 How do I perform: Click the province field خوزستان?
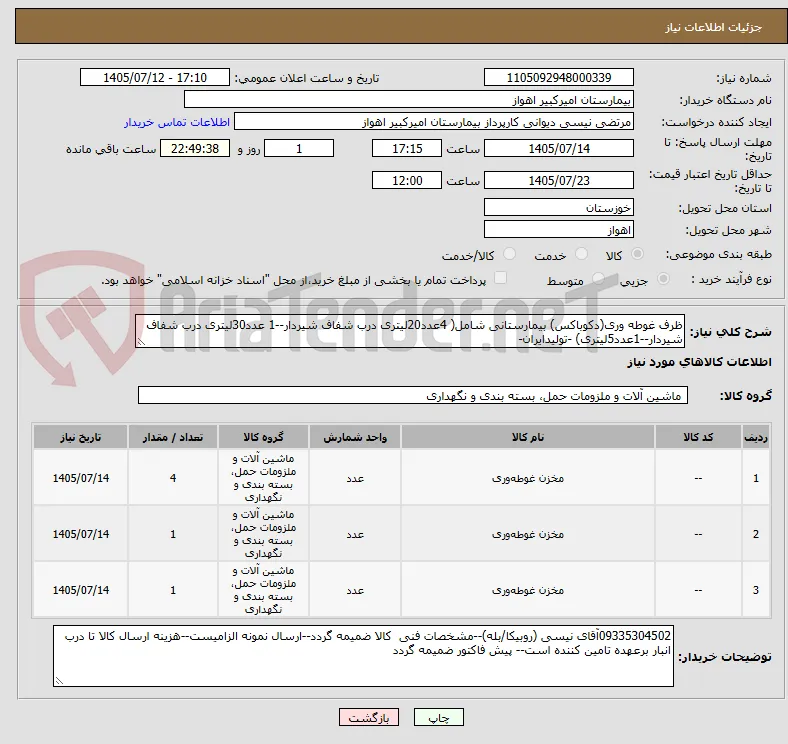[558, 207]
